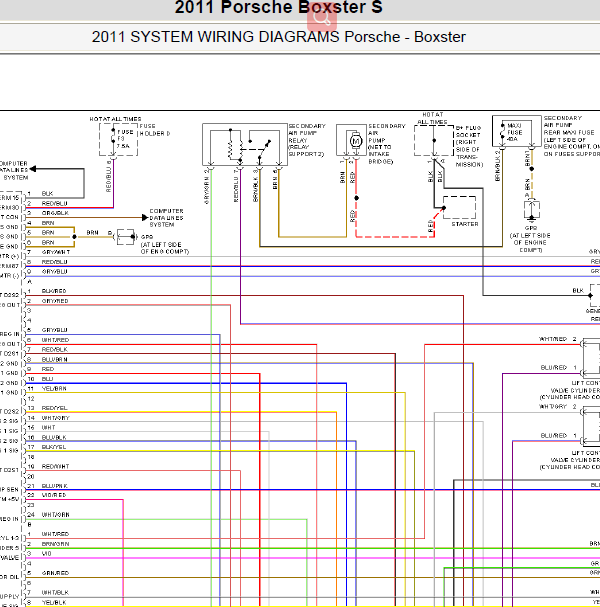
Task: Click the "BLU" label at pin 10
Action: (48, 379)
